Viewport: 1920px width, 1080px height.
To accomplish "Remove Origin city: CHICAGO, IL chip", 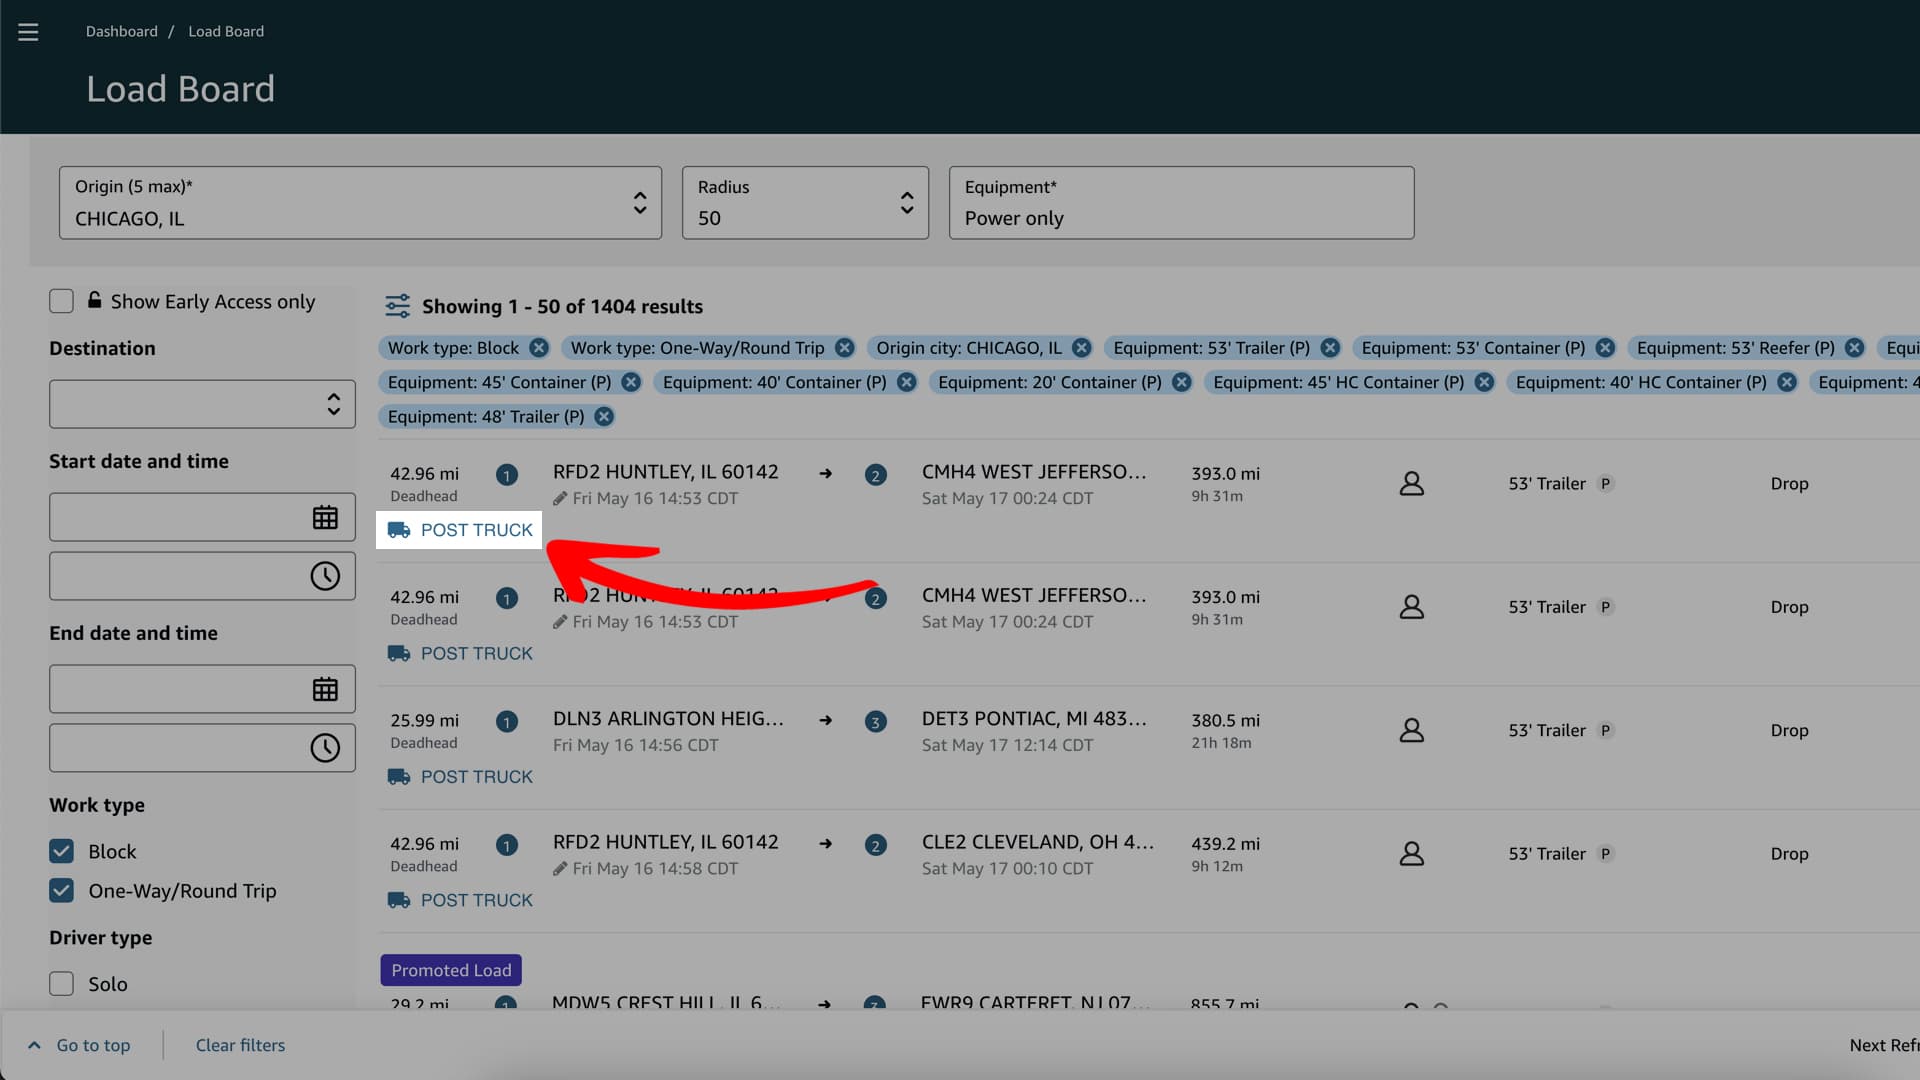I will coord(1082,348).
